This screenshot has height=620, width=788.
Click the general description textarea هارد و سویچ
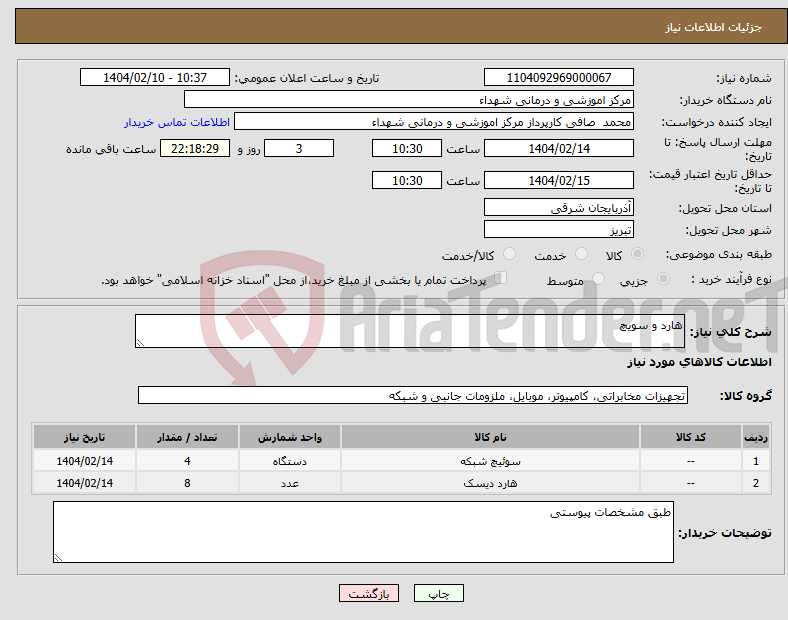[x=410, y=331]
